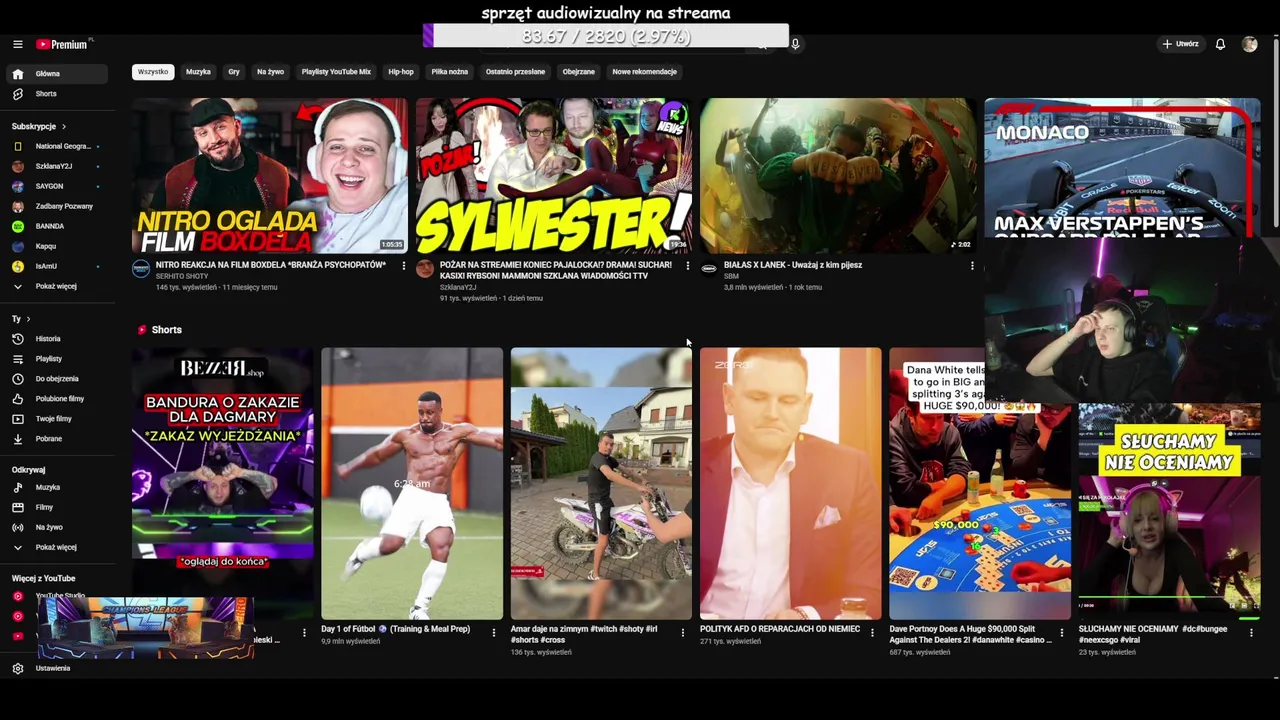Click the donation goal progress bar overlay
1280x720 pixels.
(x=606, y=36)
